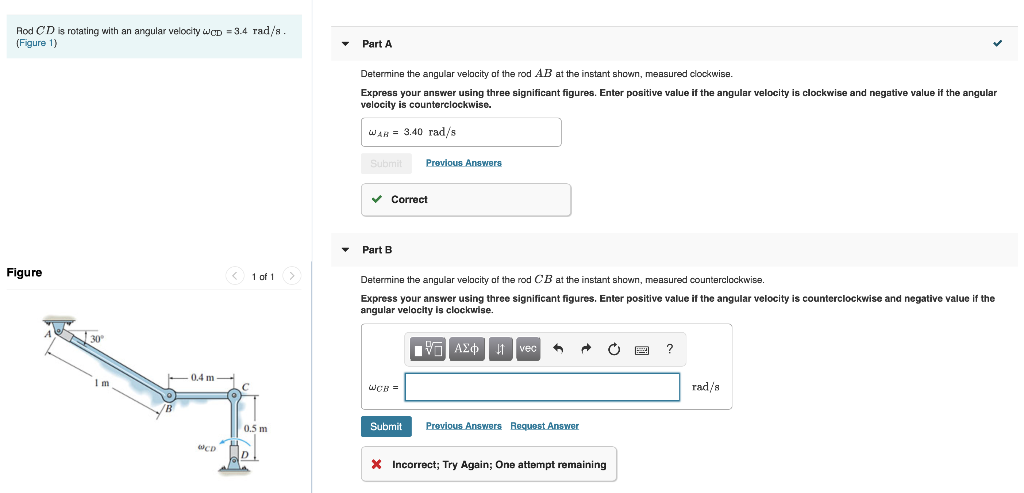This screenshot has width=1024, height=493.
Task: Go to previous figure arrow
Action: pyautogui.click(x=235, y=276)
